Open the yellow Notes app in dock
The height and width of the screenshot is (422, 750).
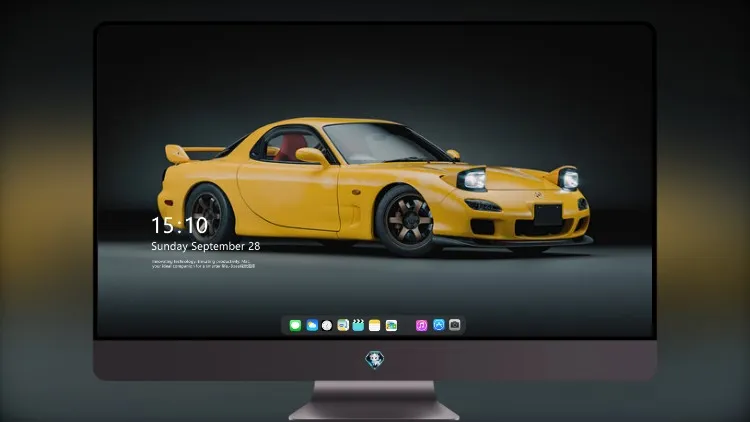click(x=375, y=325)
